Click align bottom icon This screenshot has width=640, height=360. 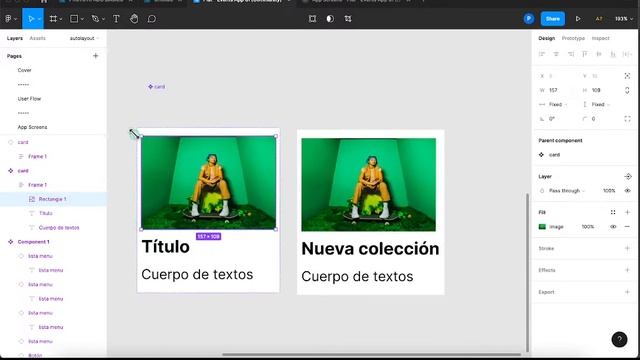coord(613,54)
